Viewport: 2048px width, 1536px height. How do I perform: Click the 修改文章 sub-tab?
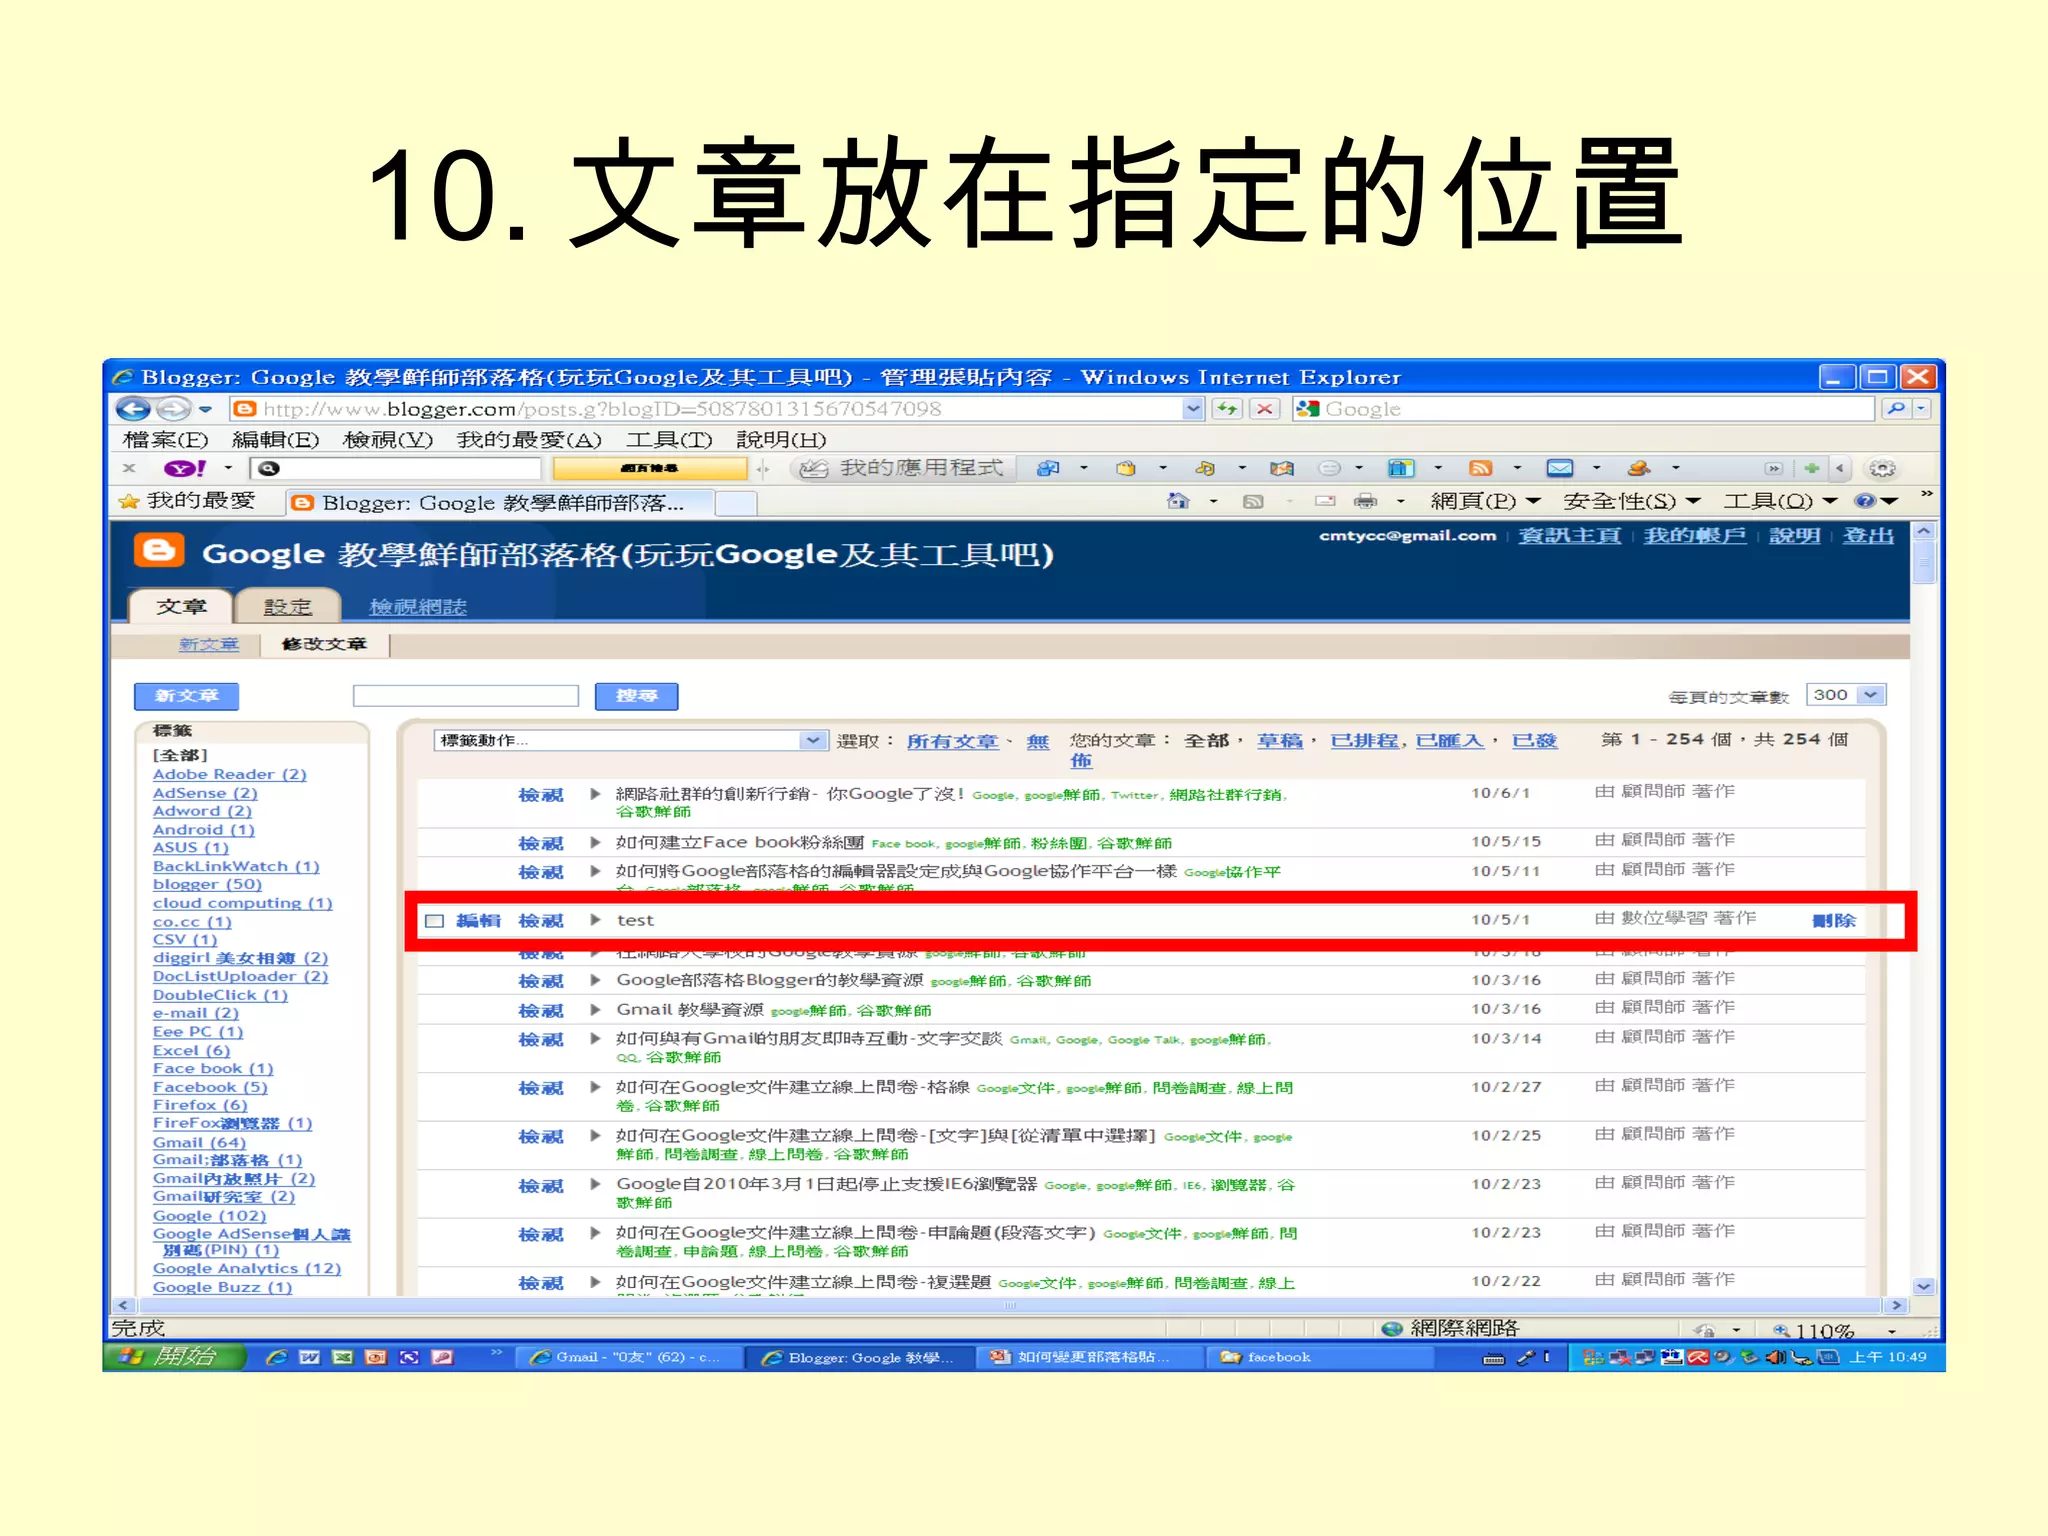[324, 644]
